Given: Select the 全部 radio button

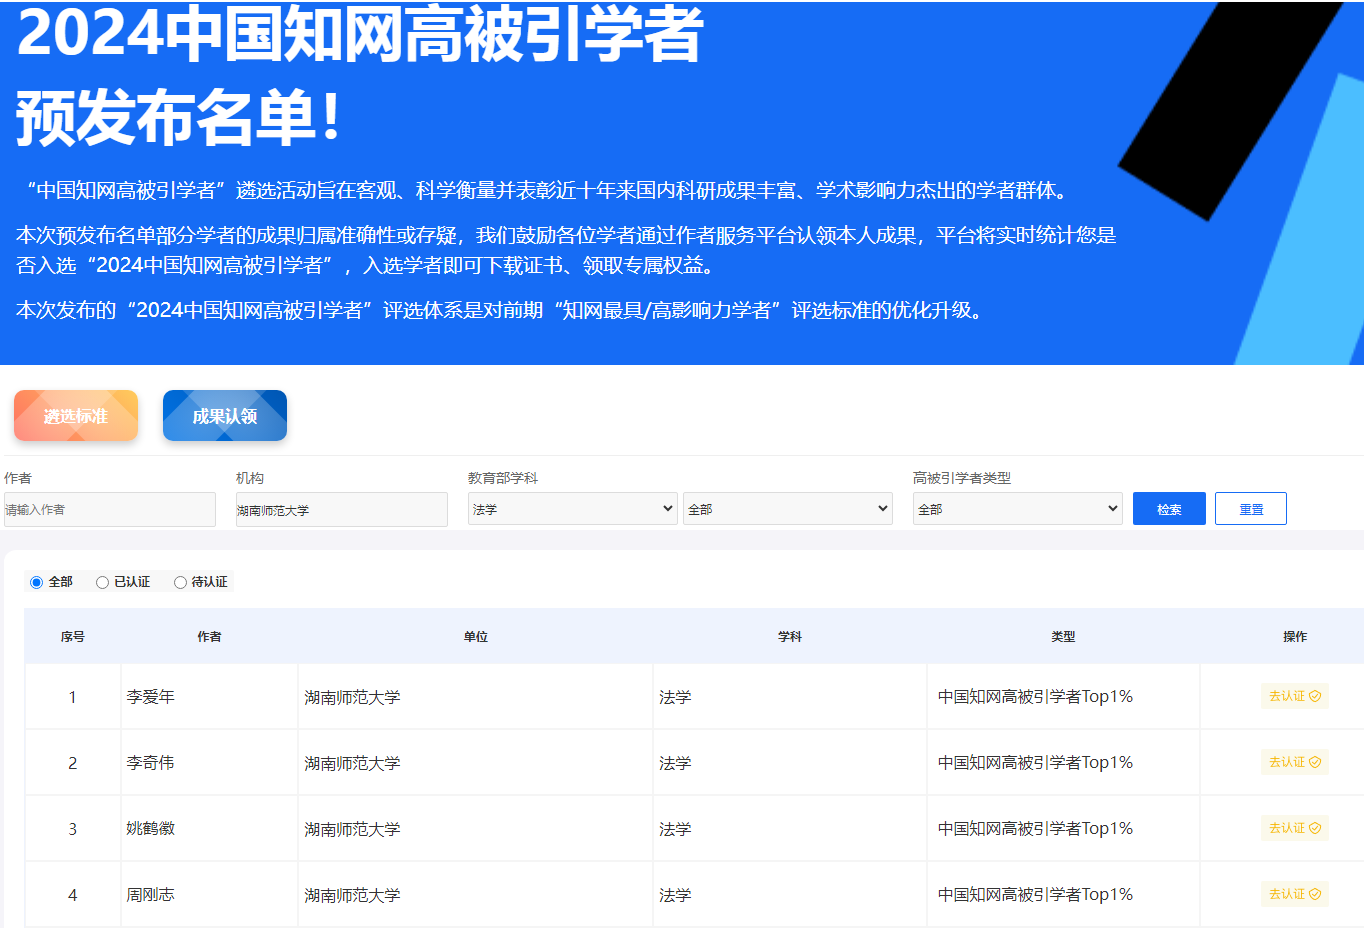Looking at the screenshot, I should point(37,582).
